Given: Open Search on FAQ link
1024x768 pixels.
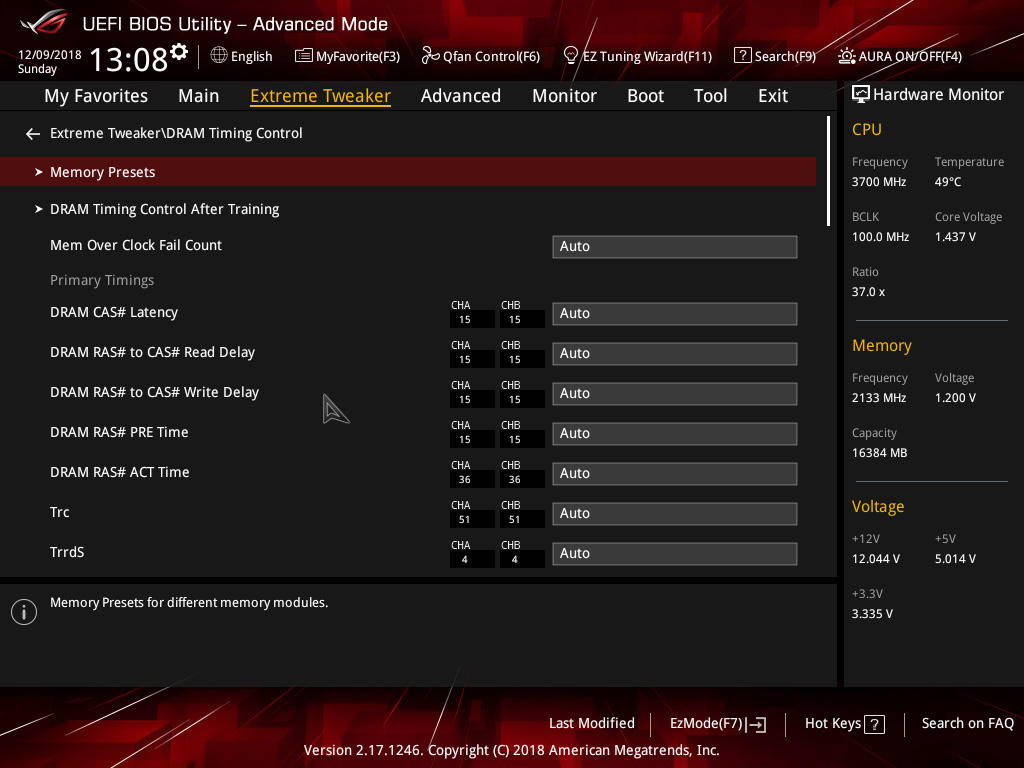Looking at the screenshot, I should 968,724.
